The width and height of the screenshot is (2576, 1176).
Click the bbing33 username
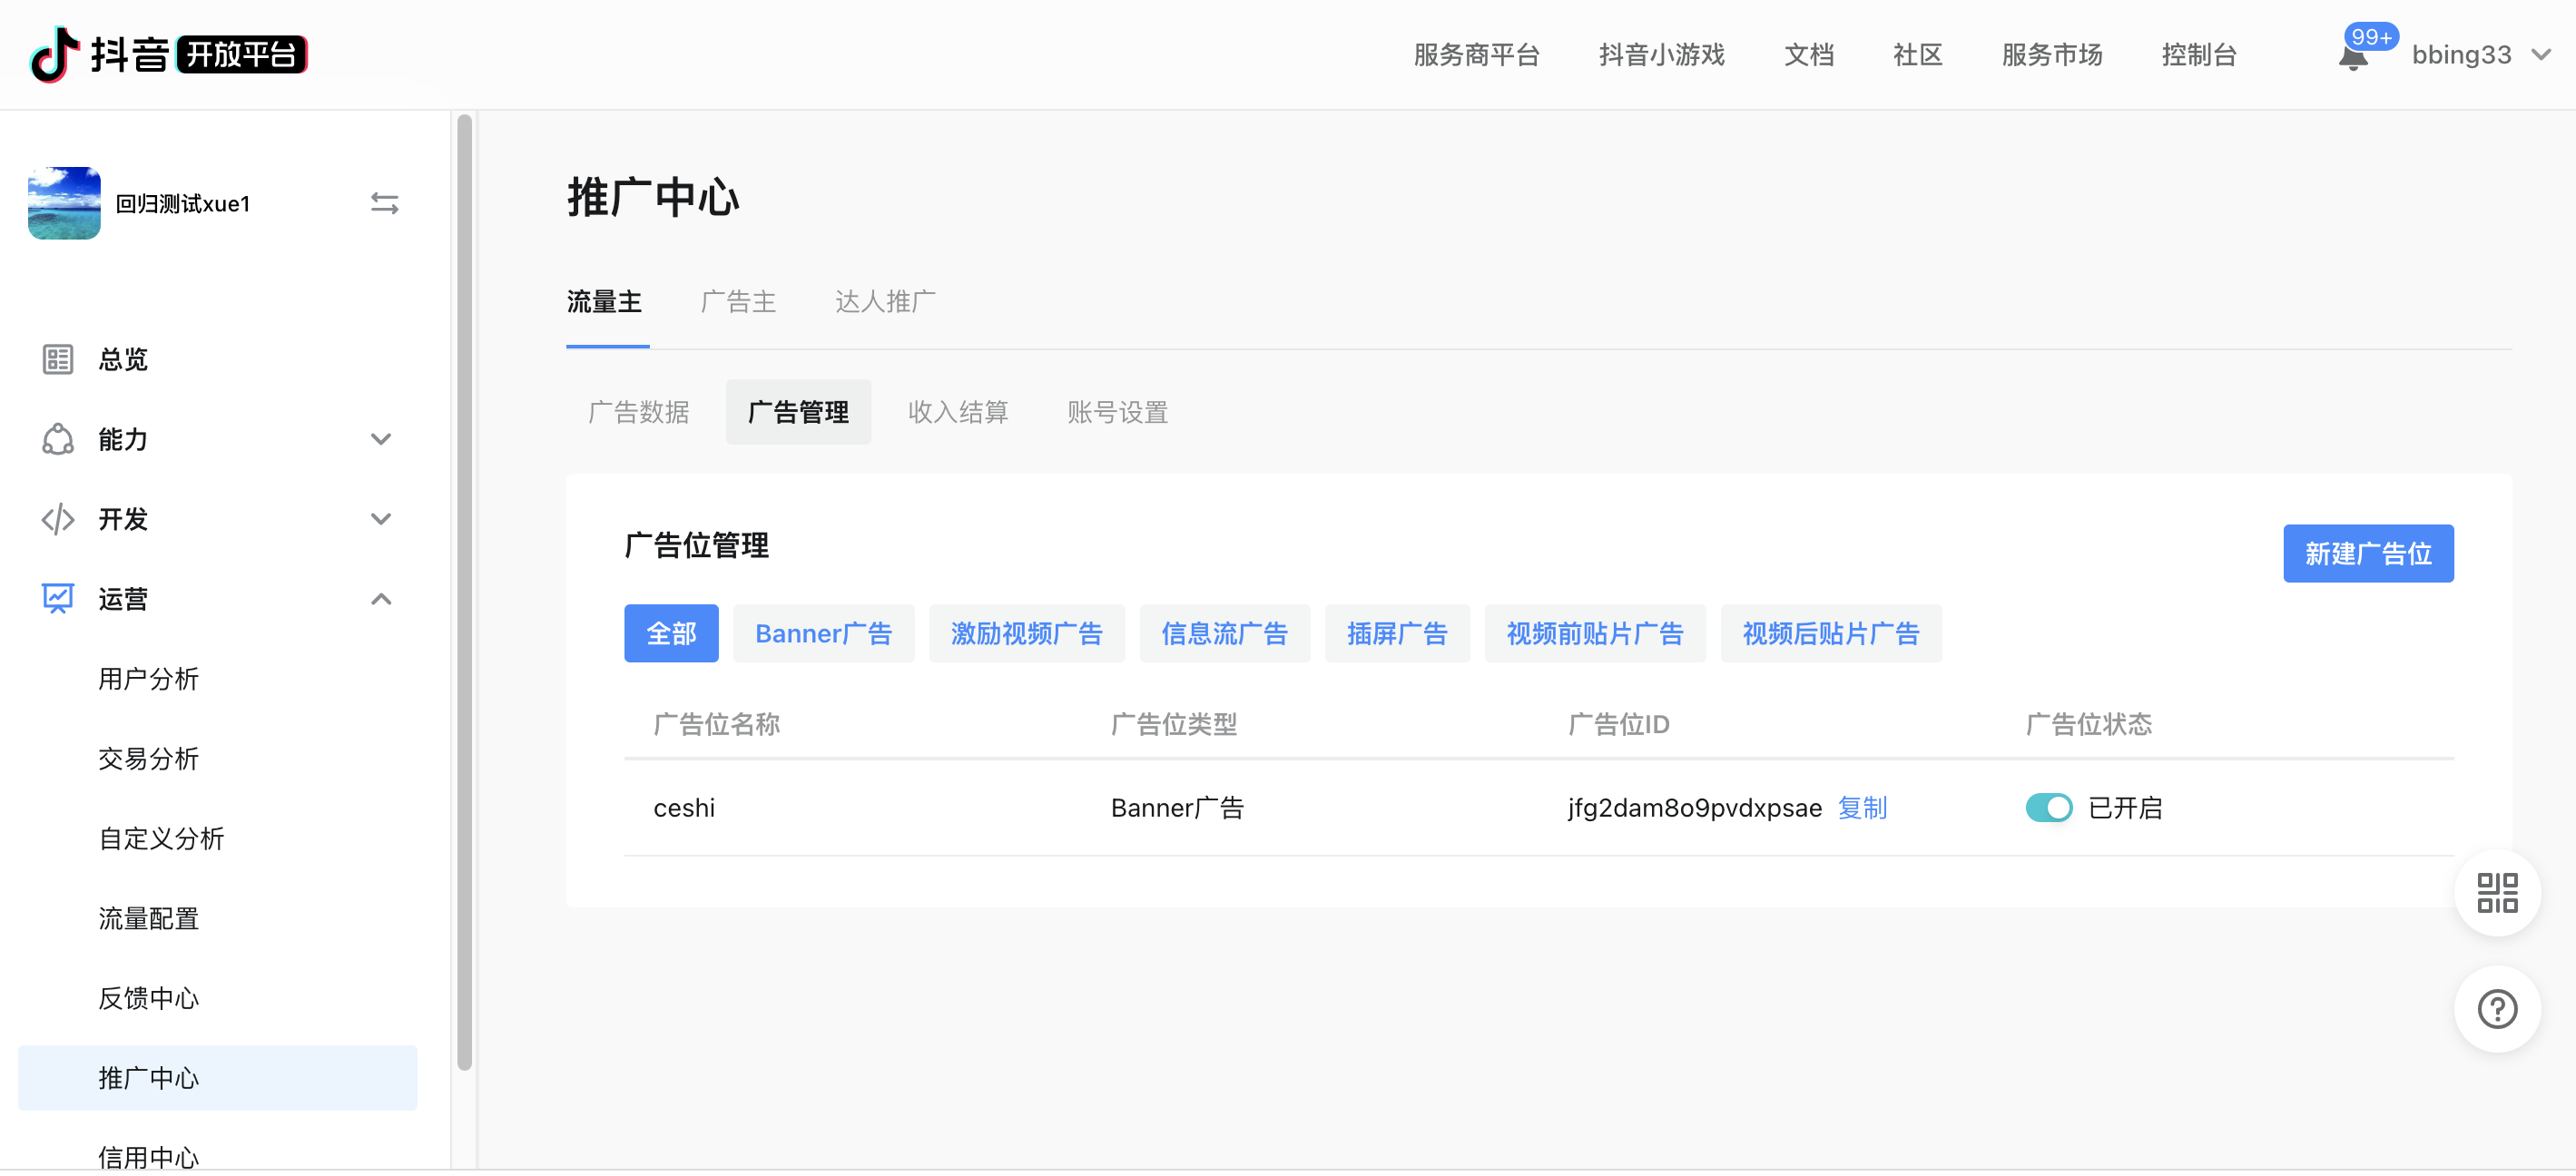pyautogui.click(x=2461, y=55)
